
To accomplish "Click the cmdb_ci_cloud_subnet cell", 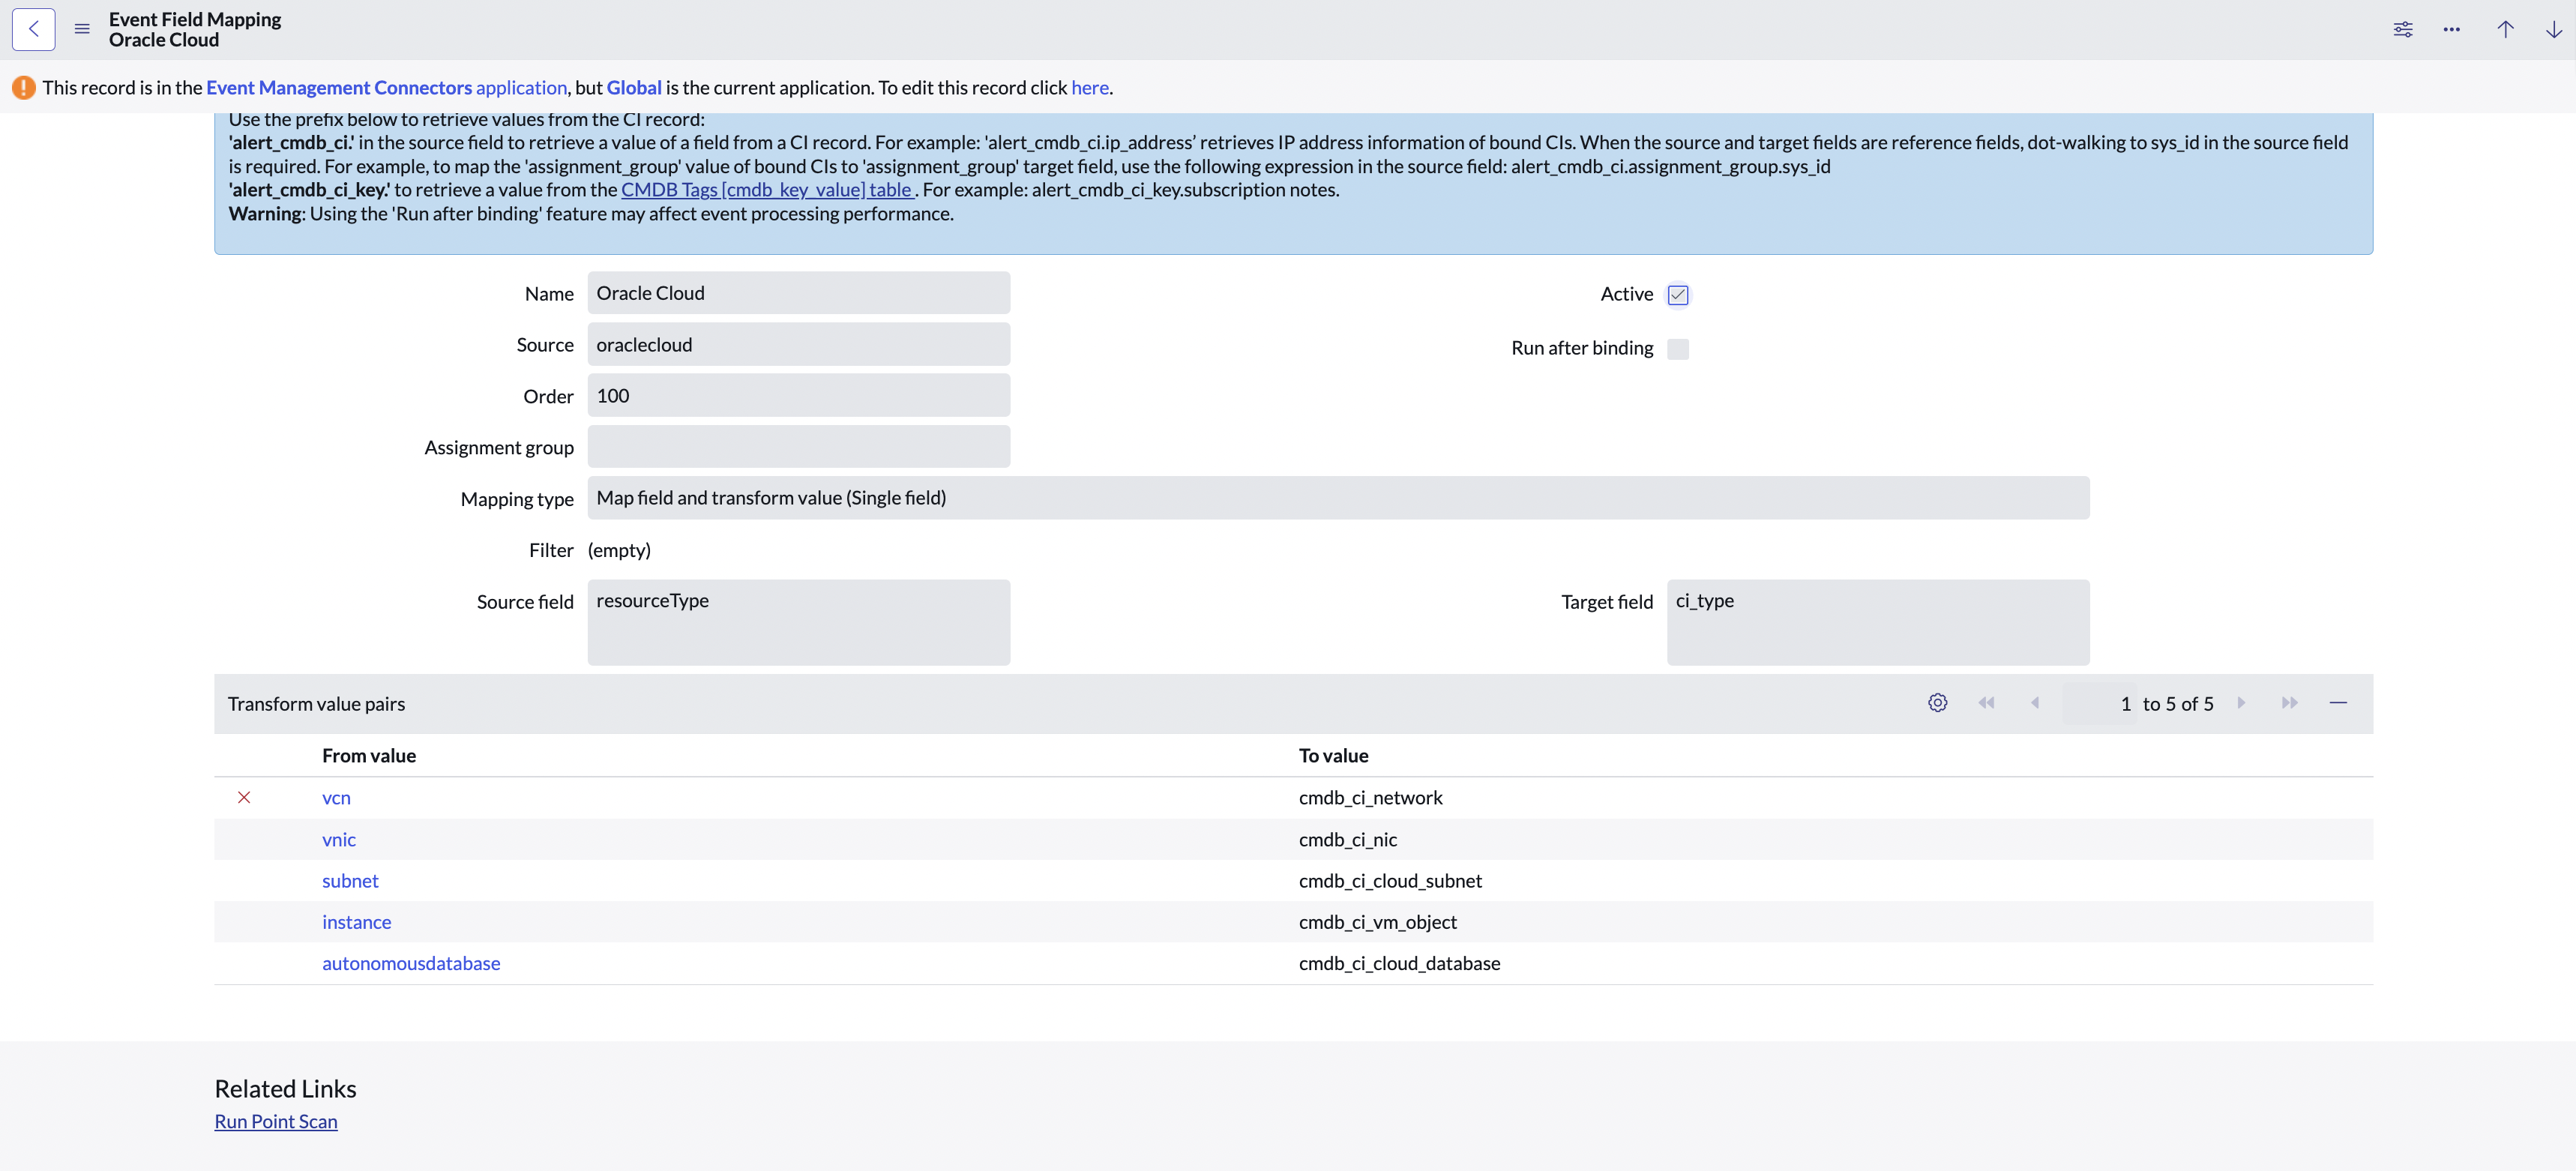I will point(1390,881).
